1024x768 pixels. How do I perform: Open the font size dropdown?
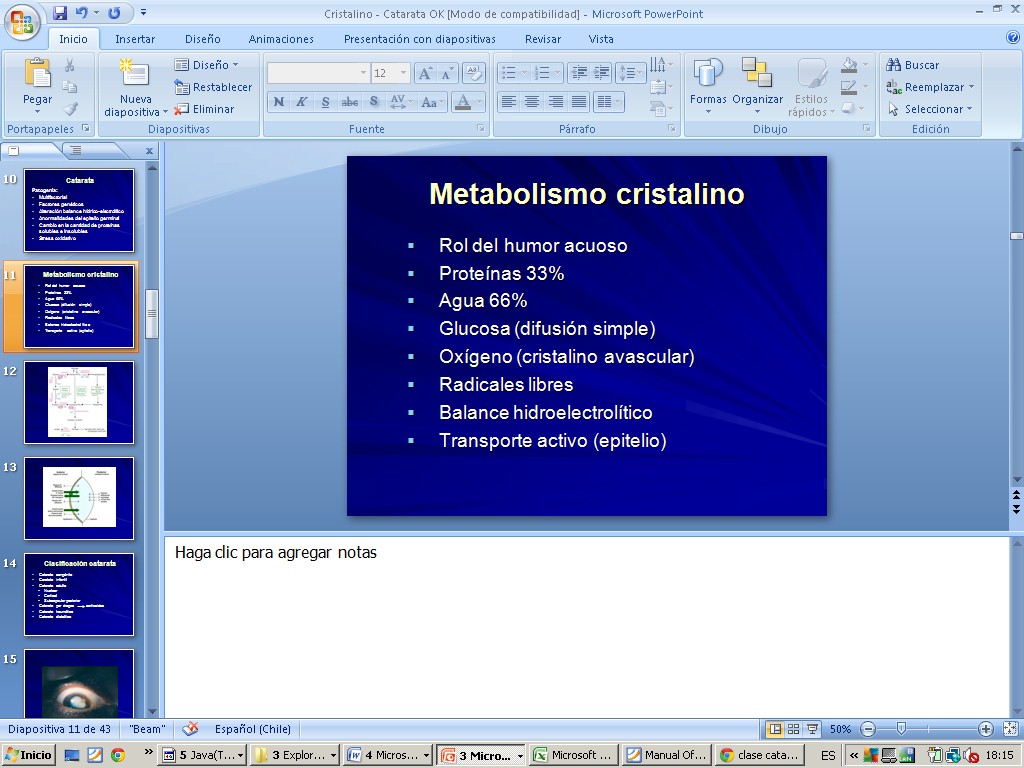click(404, 73)
